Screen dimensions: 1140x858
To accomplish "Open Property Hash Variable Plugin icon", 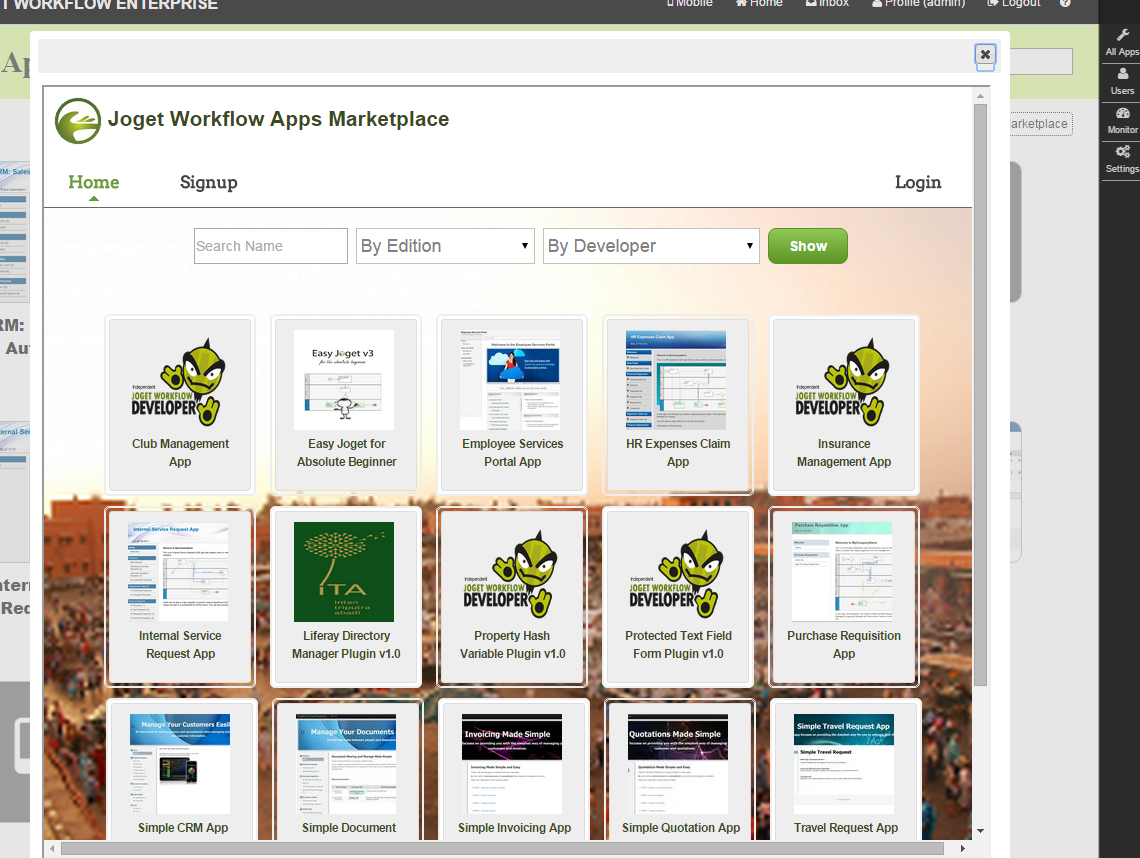I will tap(510, 572).
